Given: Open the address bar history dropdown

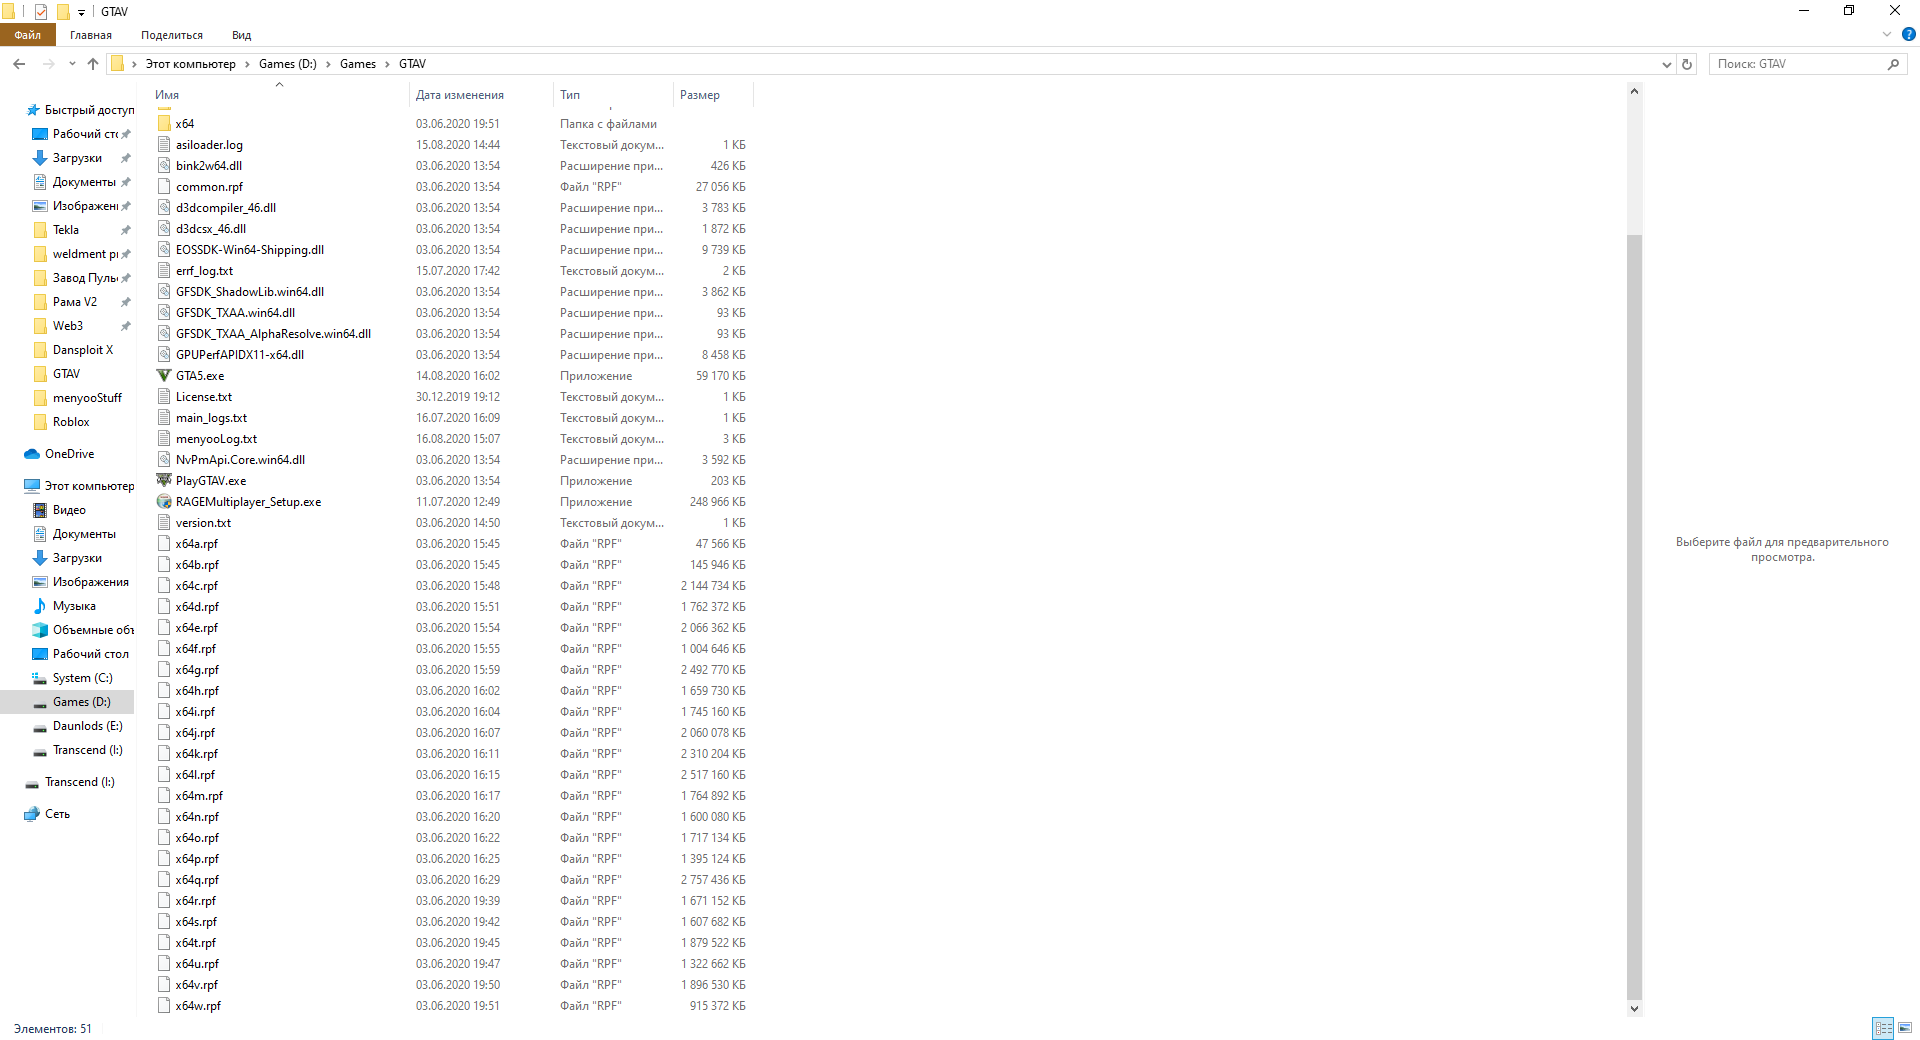Looking at the screenshot, I should 1667,64.
